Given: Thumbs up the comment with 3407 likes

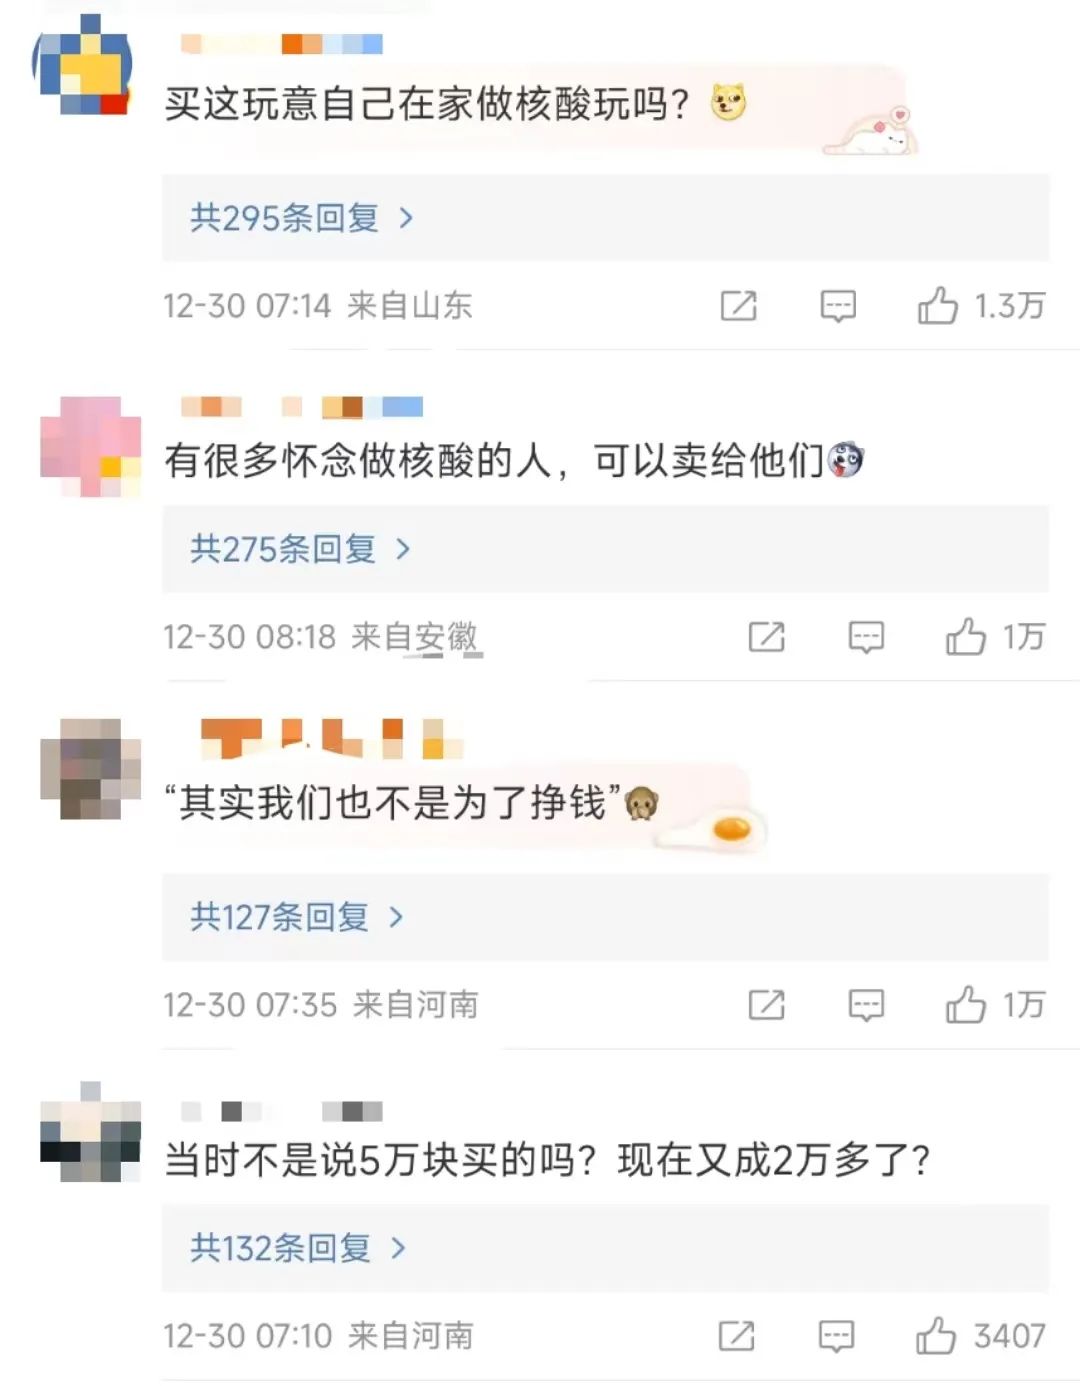Looking at the screenshot, I should [936, 1336].
